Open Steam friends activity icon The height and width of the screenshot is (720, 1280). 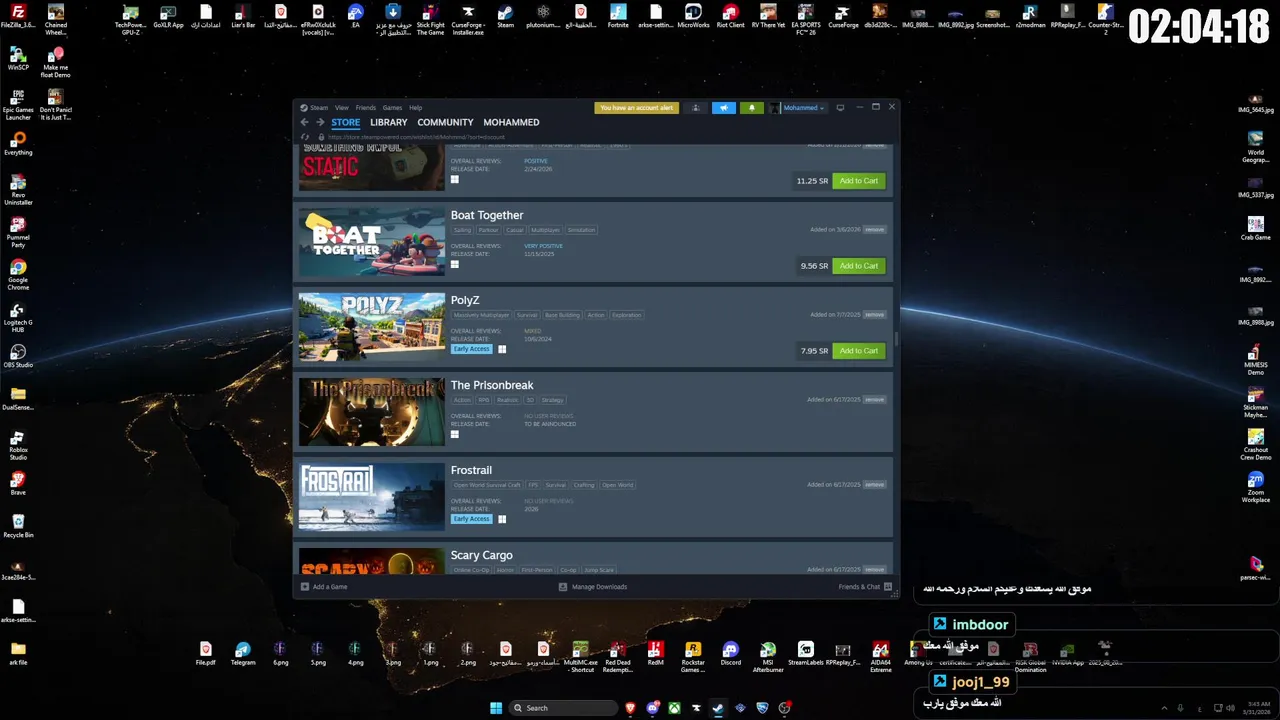click(696, 108)
